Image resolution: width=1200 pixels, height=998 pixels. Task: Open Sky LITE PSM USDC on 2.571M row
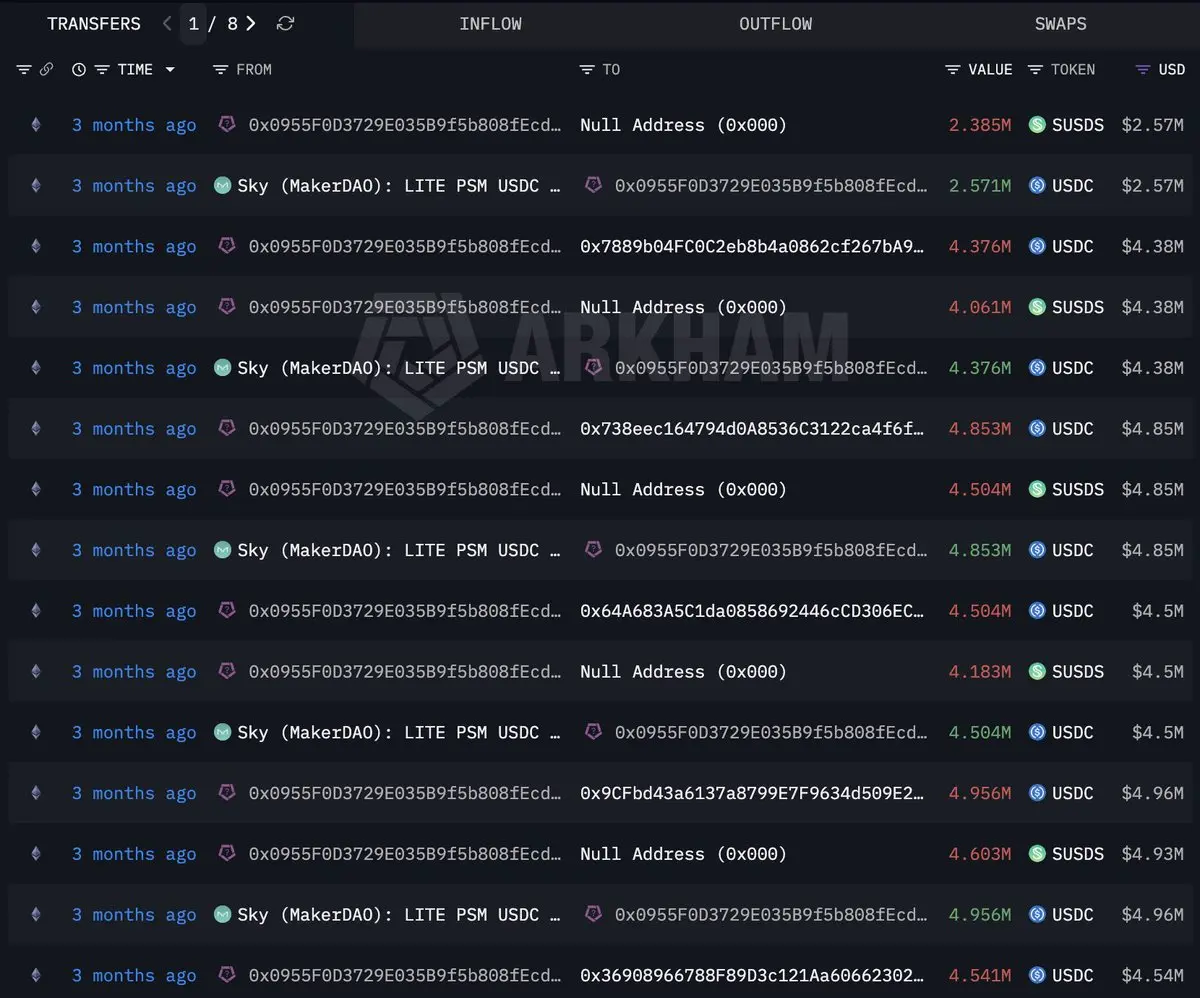[x=399, y=186]
